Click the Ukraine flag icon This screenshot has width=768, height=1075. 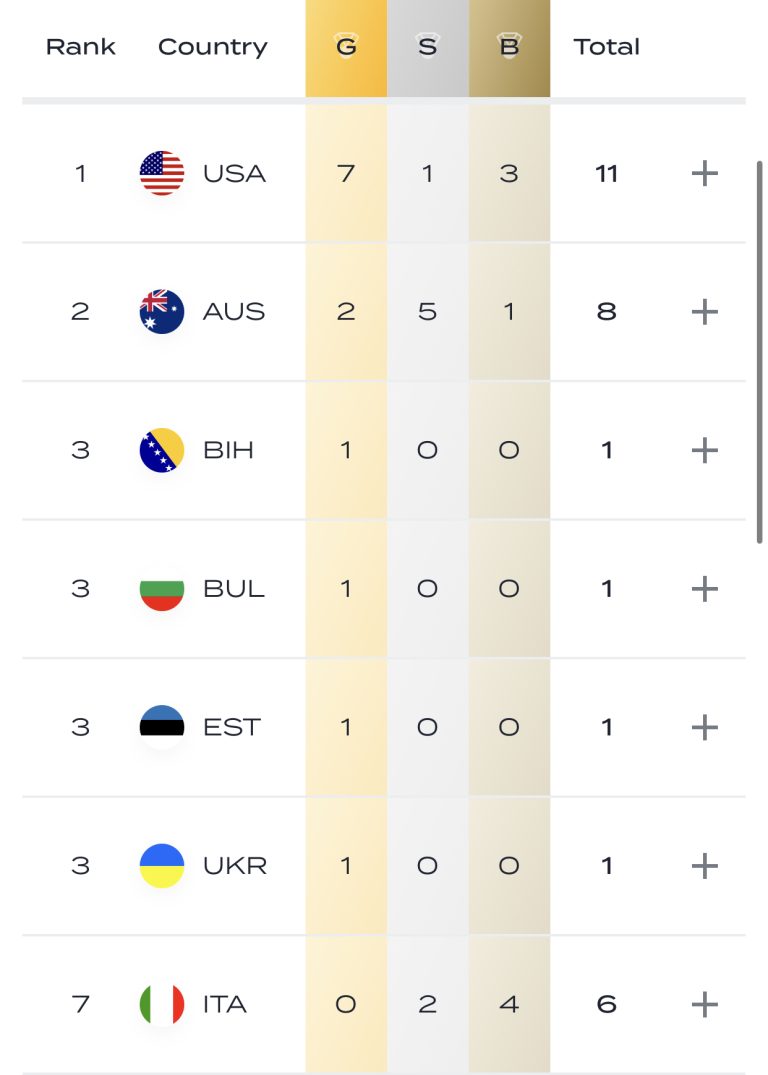(x=162, y=865)
